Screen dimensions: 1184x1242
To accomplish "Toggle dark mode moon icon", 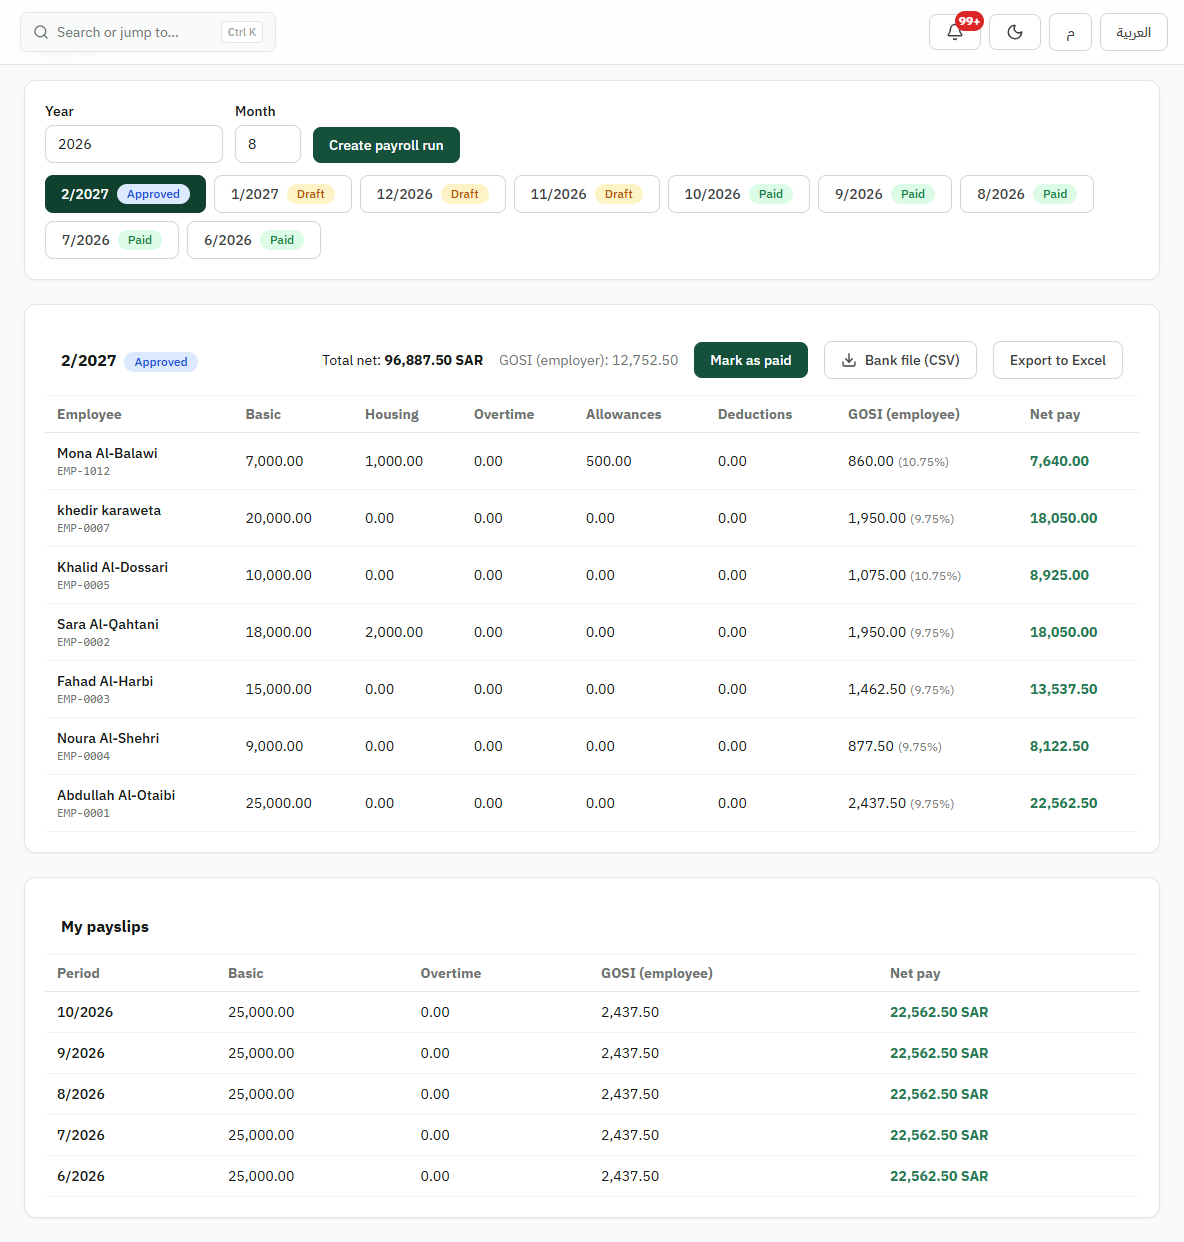I will click(x=1015, y=32).
